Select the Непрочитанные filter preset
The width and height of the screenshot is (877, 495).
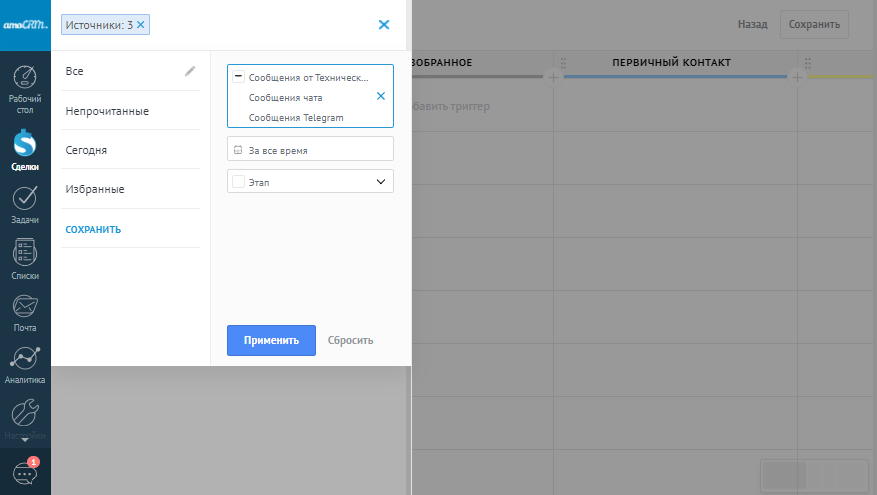[x=107, y=111]
